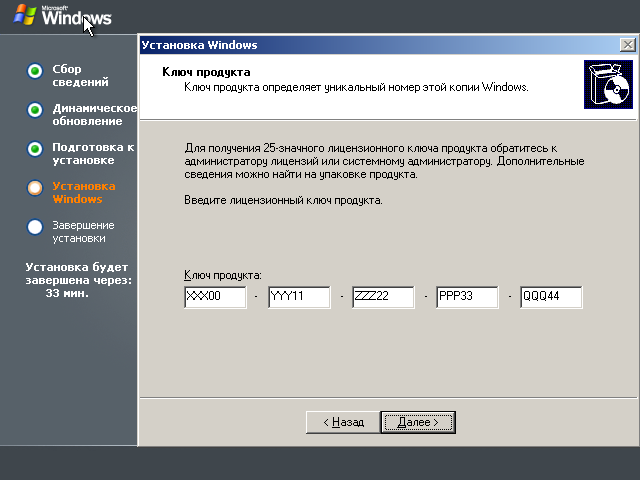Click the Ключ продукта: field label

tap(223, 275)
